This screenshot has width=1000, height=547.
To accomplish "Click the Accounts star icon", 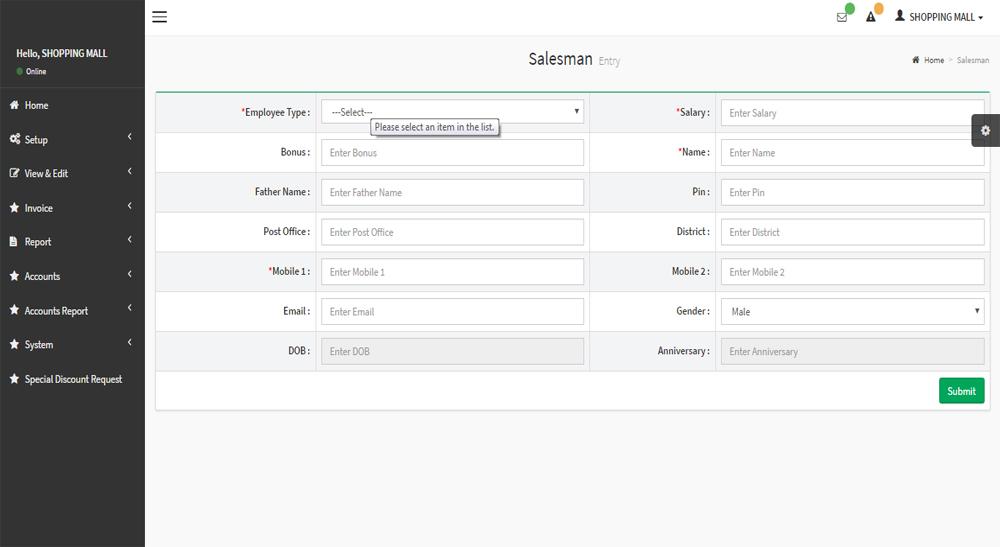I will pyautogui.click(x=14, y=276).
